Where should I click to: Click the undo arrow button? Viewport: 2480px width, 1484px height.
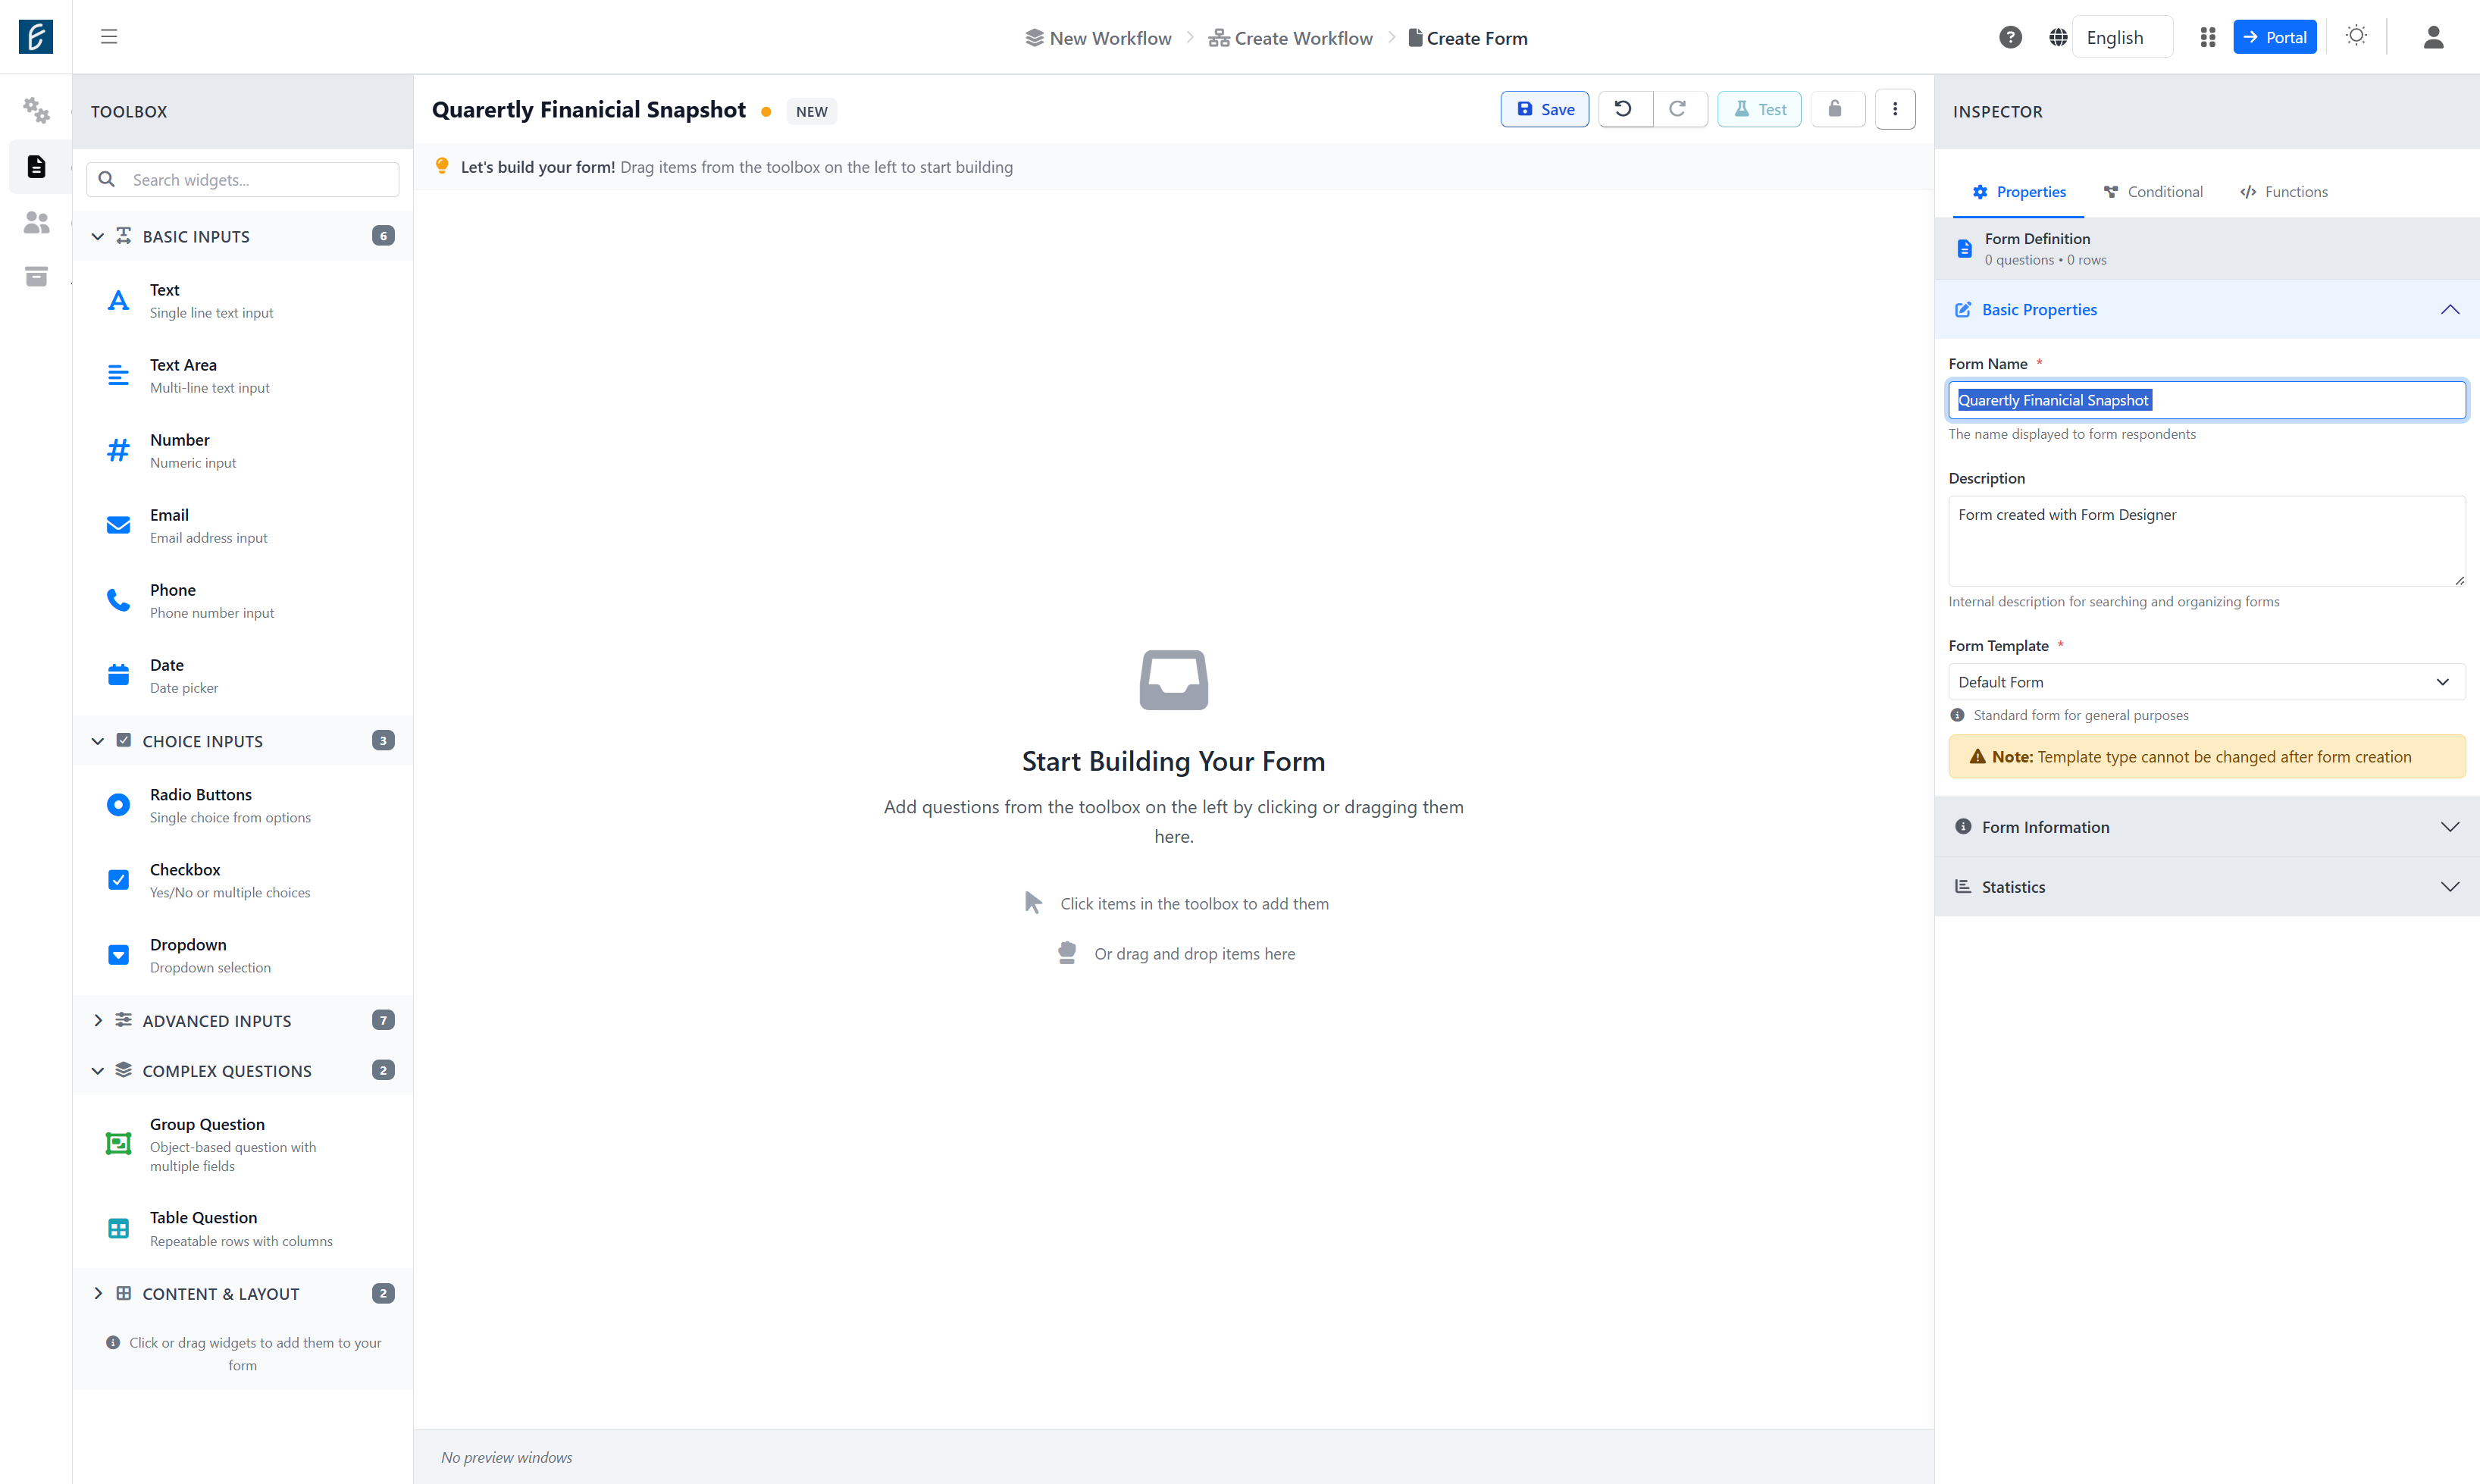[x=1624, y=109]
